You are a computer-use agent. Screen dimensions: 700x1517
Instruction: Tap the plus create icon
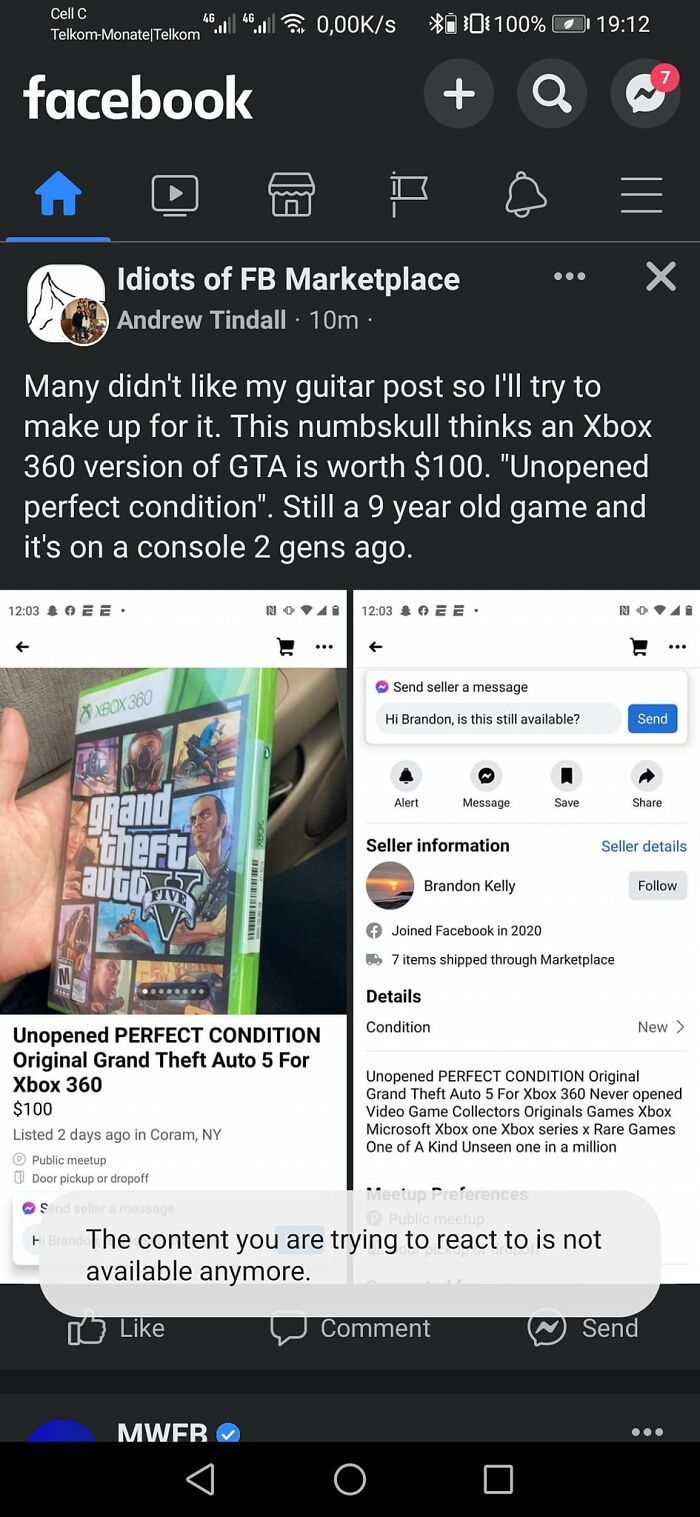click(x=459, y=94)
